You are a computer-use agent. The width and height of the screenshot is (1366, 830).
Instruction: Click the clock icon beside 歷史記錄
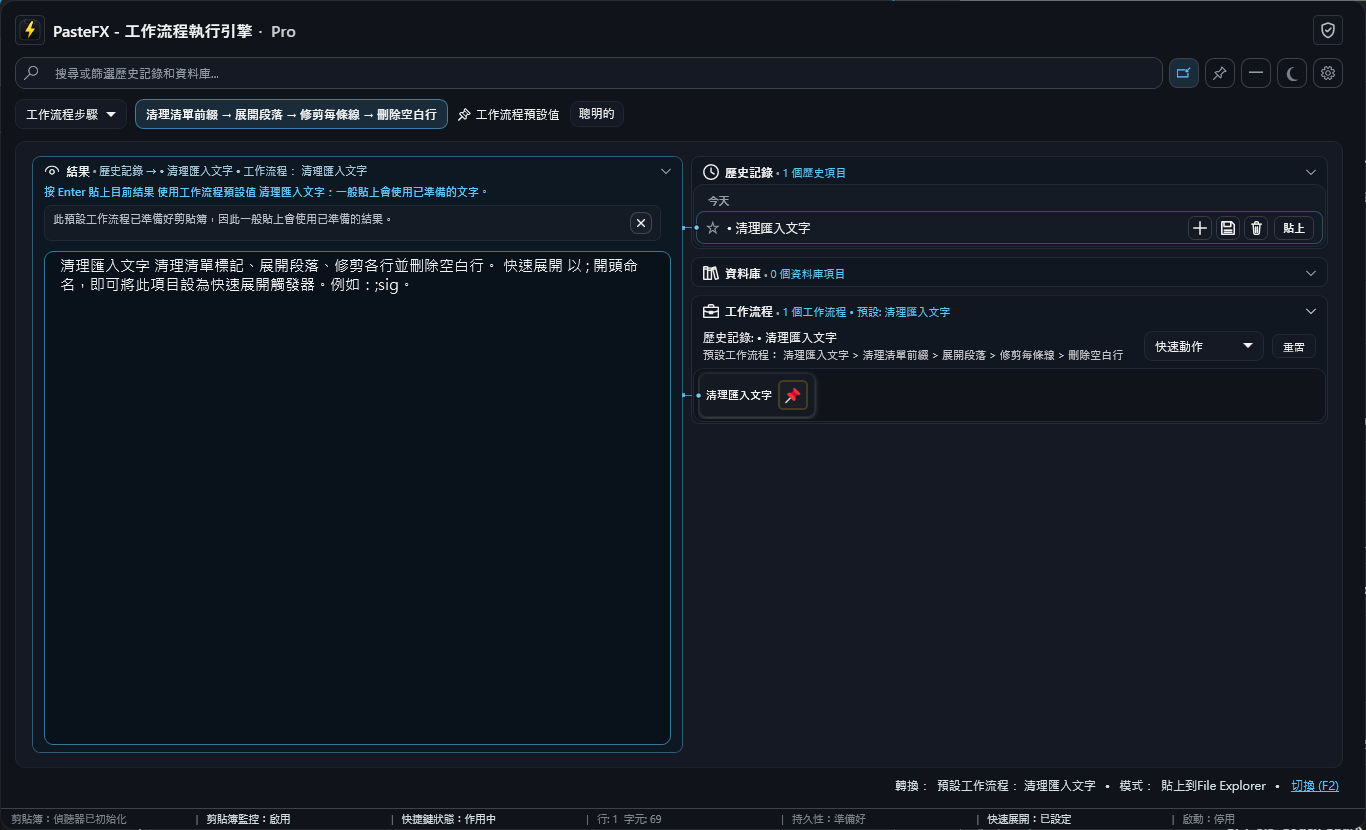tap(712, 172)
